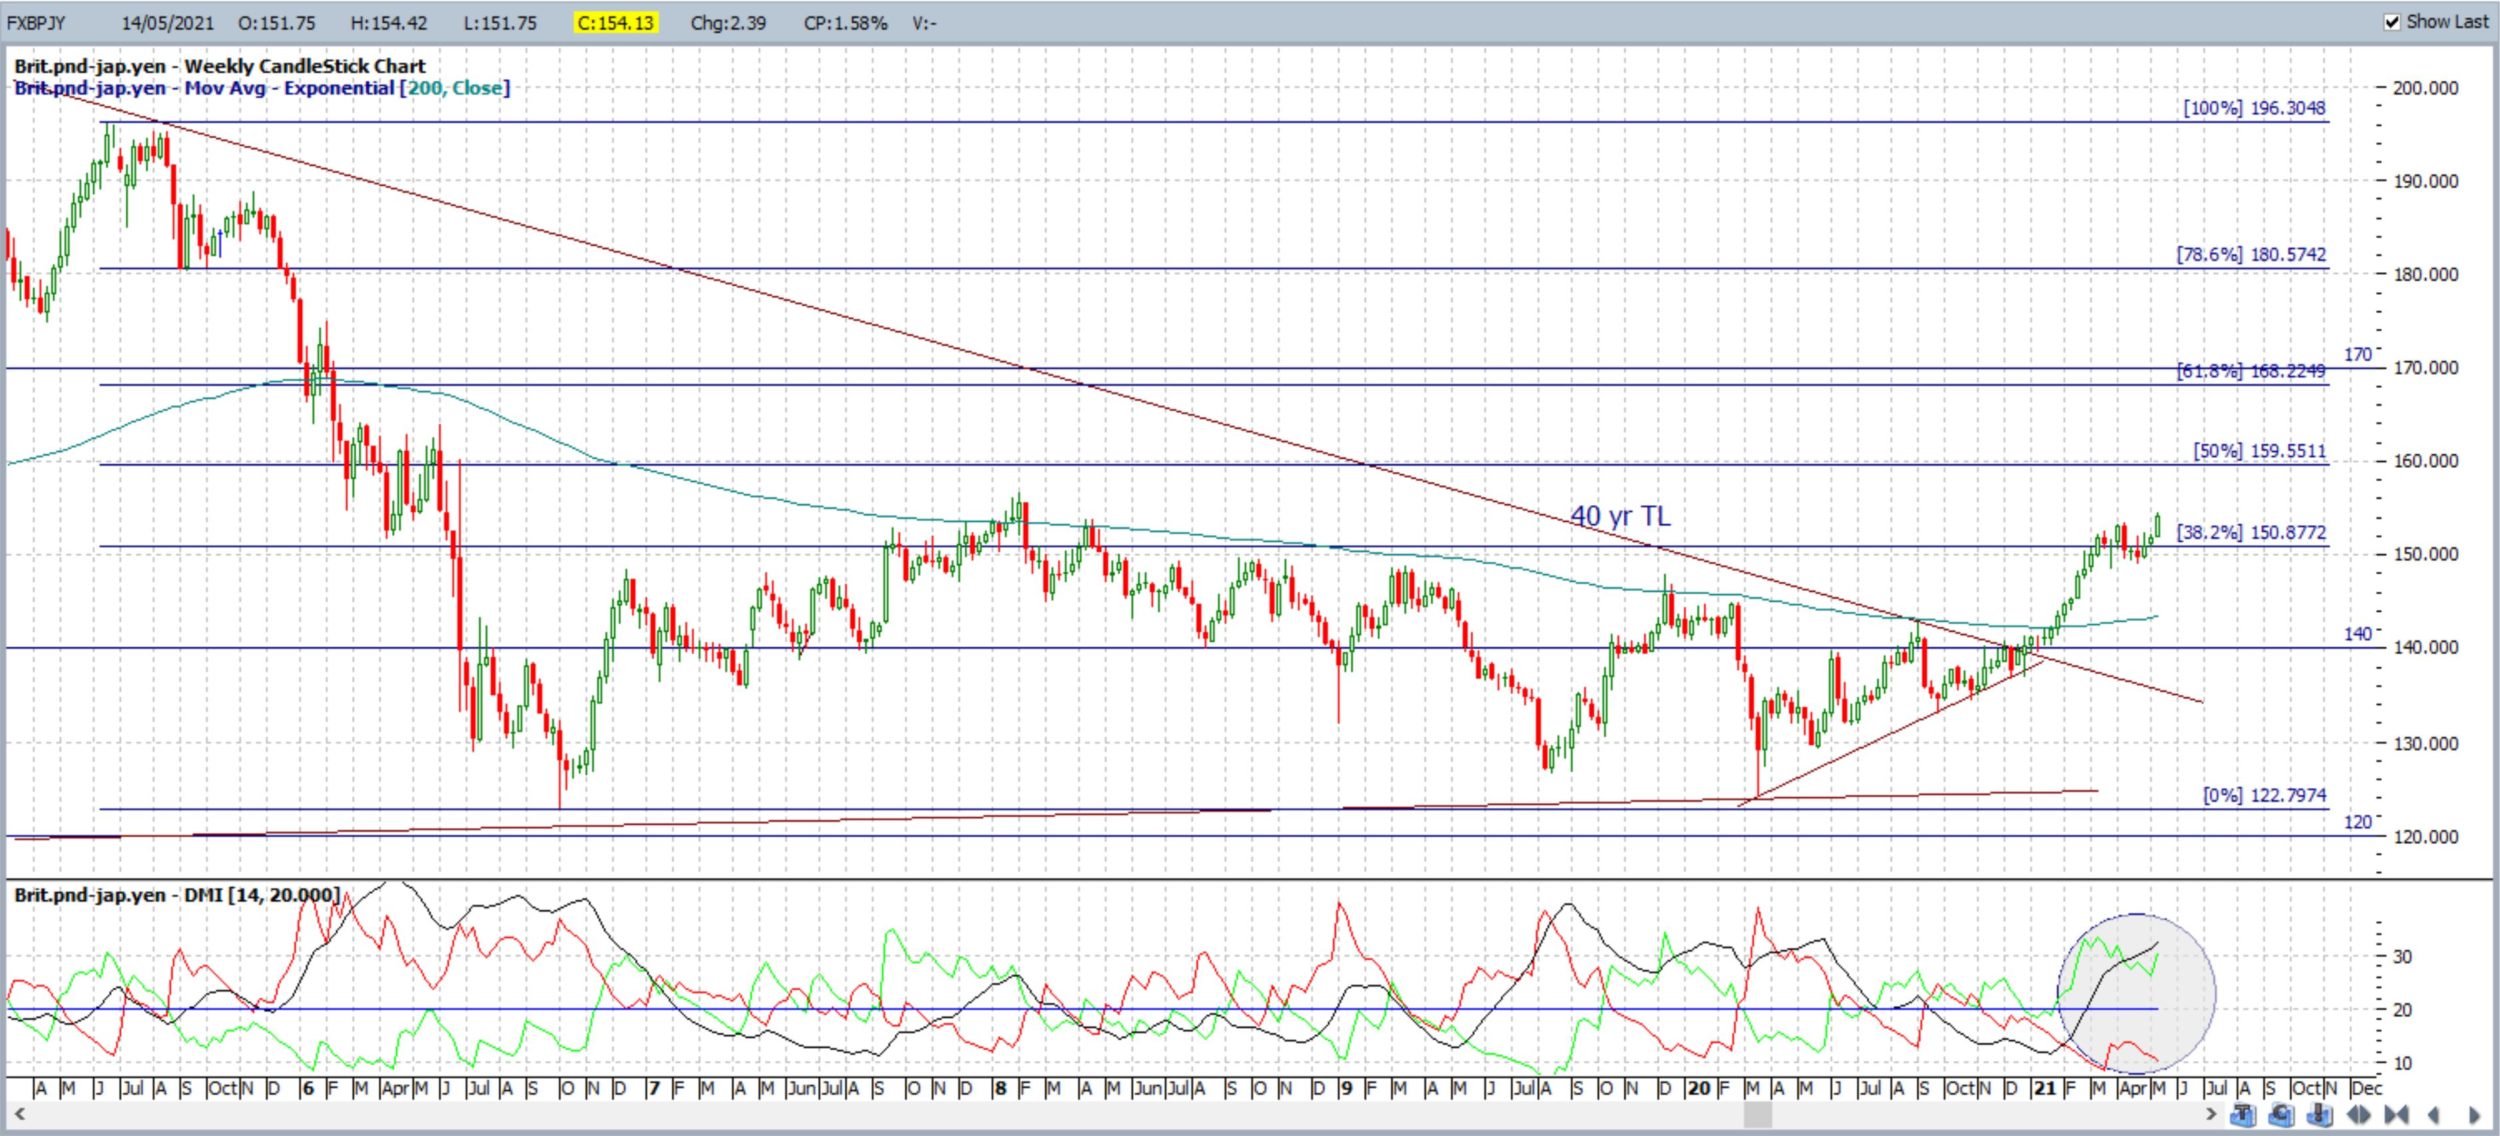Click the horizontal scrollbar left arrow
Image resolution: width=2500 pixels, height=1136 pixels.
18,1114
